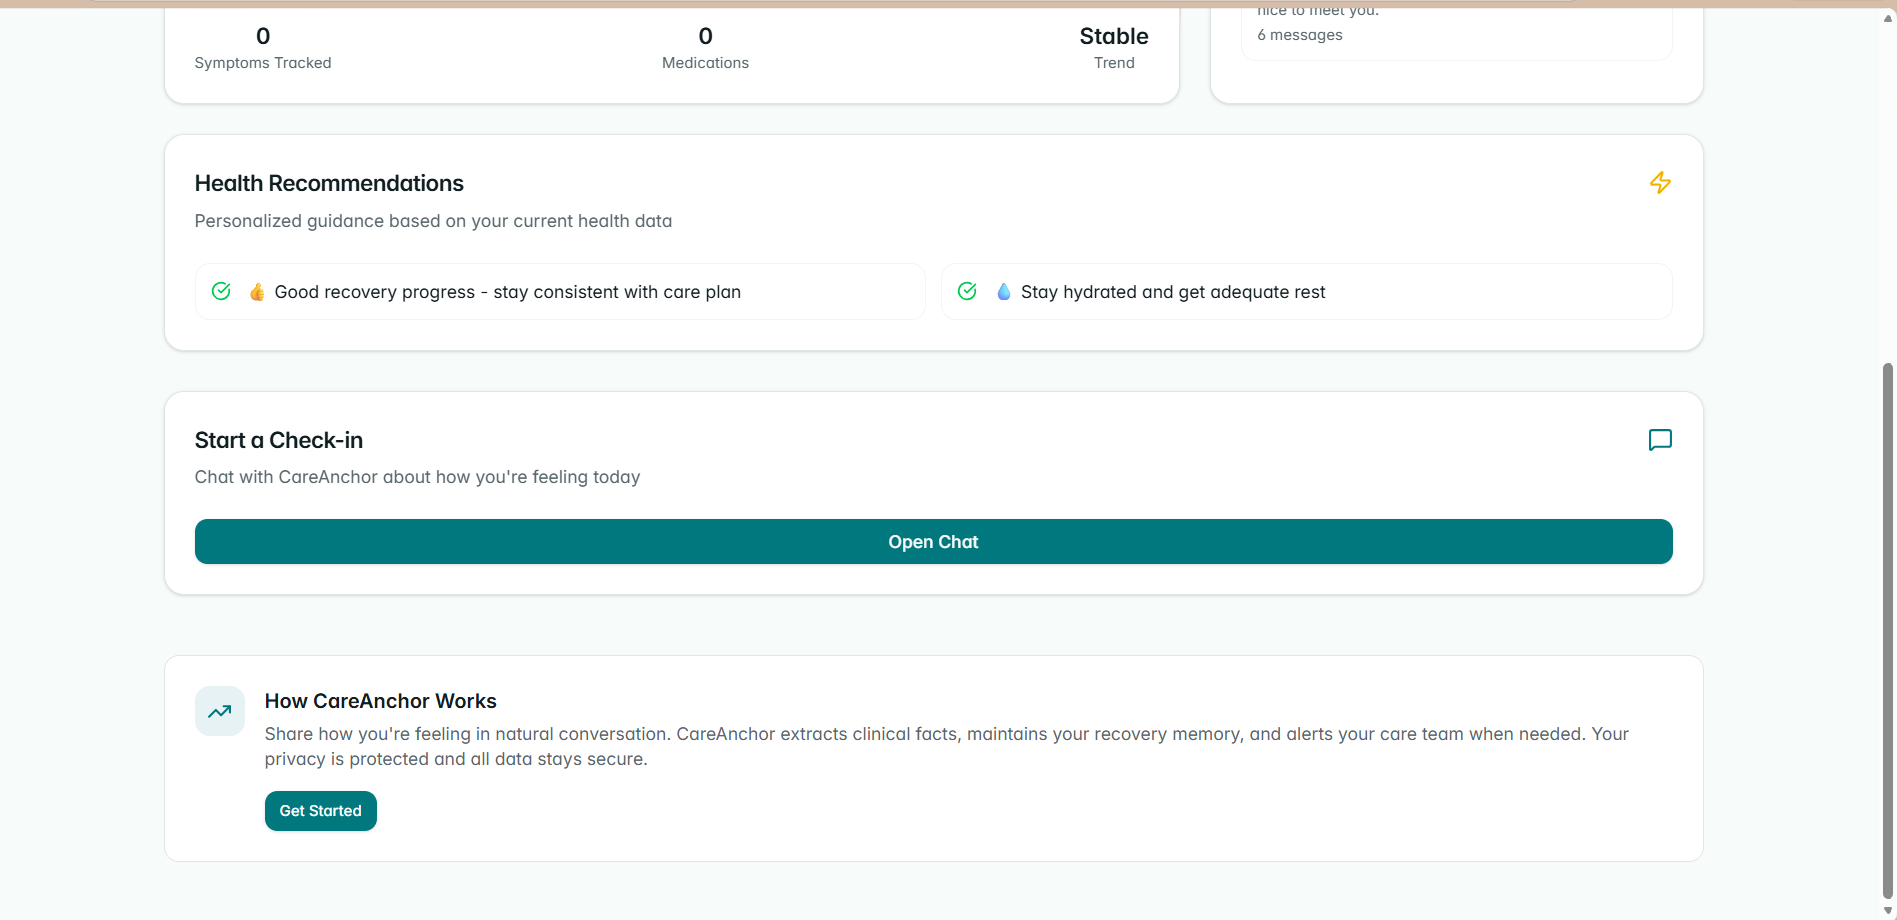This screenshot has height=920, width=1897.
Task: Click the scrollbar down arrow
Action: tap(1888, 911)
